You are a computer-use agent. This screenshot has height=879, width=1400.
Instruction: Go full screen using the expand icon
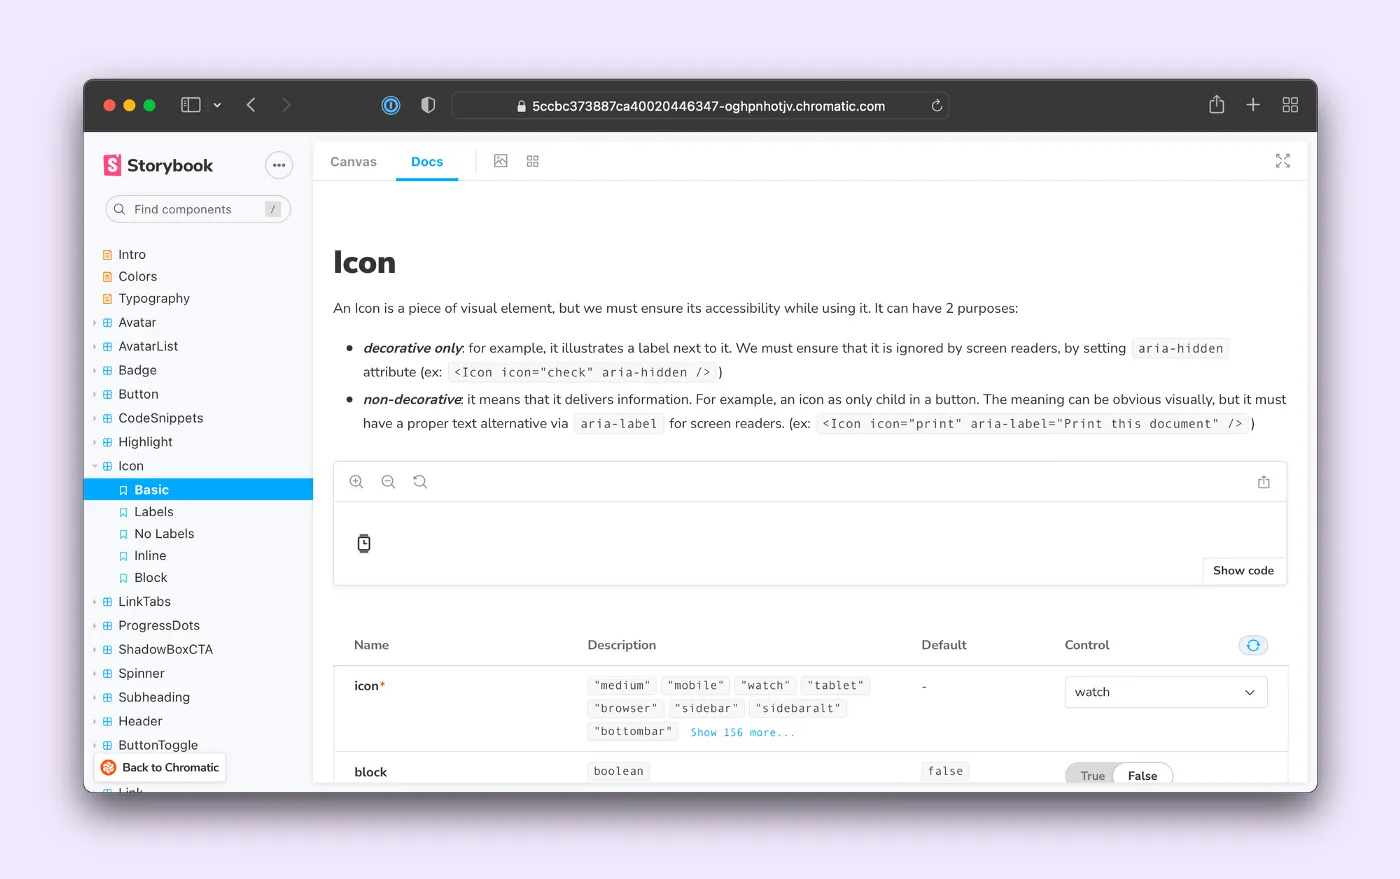[1282, 161]
